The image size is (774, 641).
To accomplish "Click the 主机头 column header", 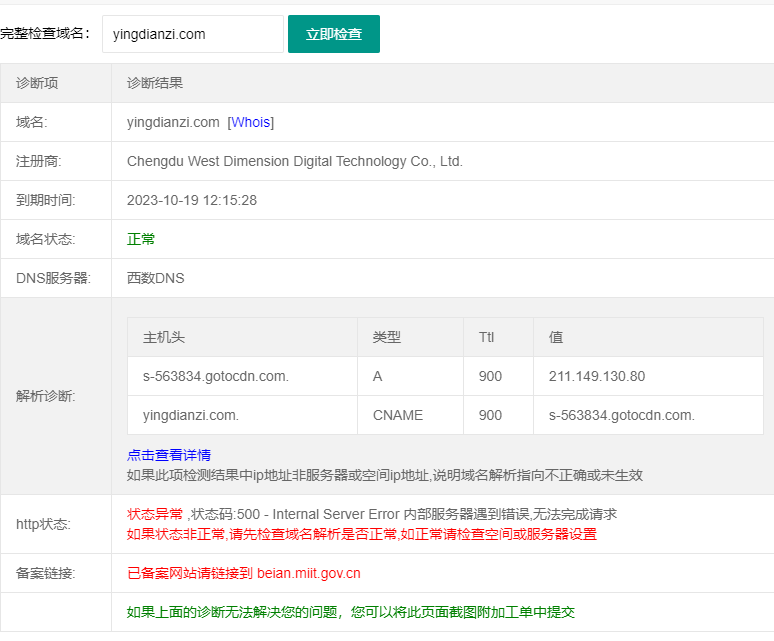I will pyautogui.click(x=164, y=337).
